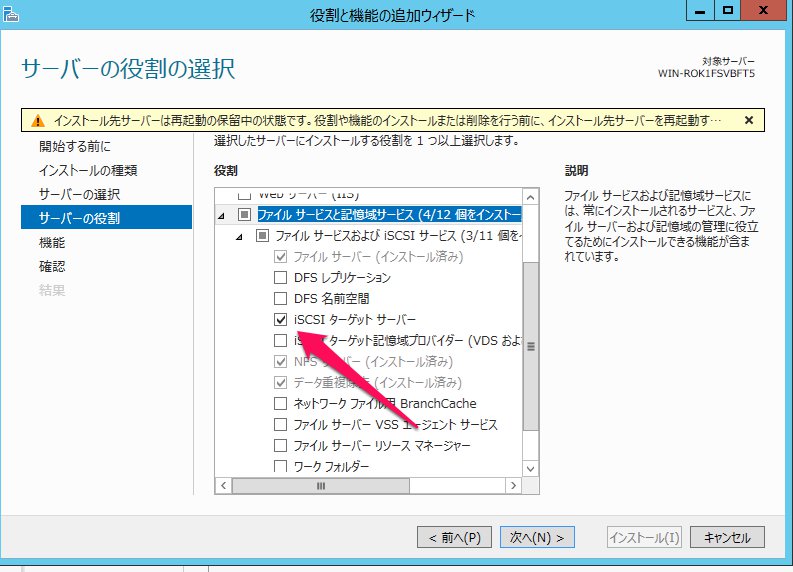
Task: Collapse ファイル サービスと記憶域サービス tree node
Action: tap(222, 215)
